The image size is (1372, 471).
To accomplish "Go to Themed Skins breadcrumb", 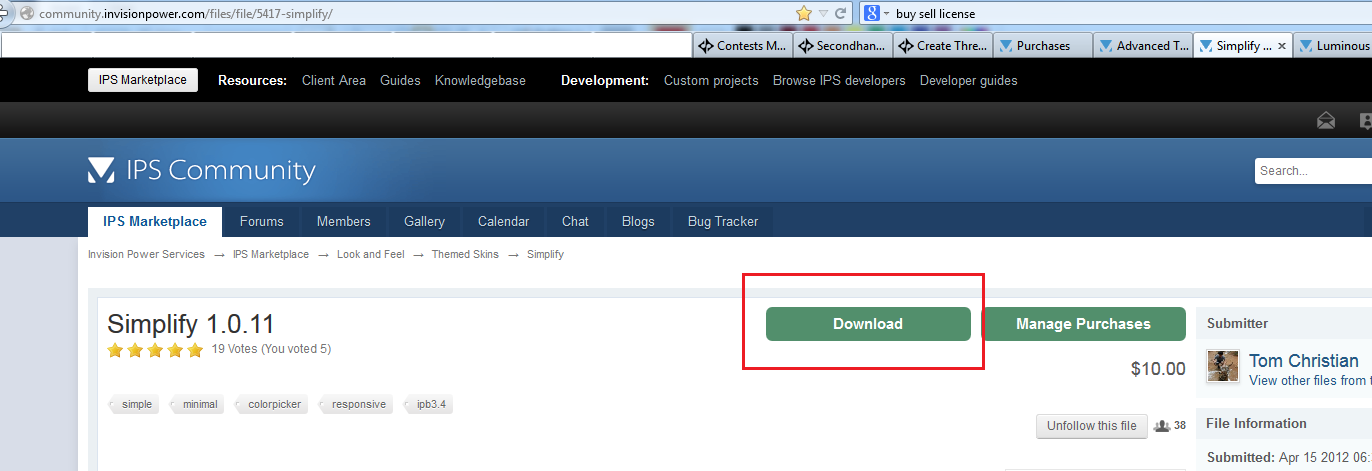I will (x=465, y=255).
